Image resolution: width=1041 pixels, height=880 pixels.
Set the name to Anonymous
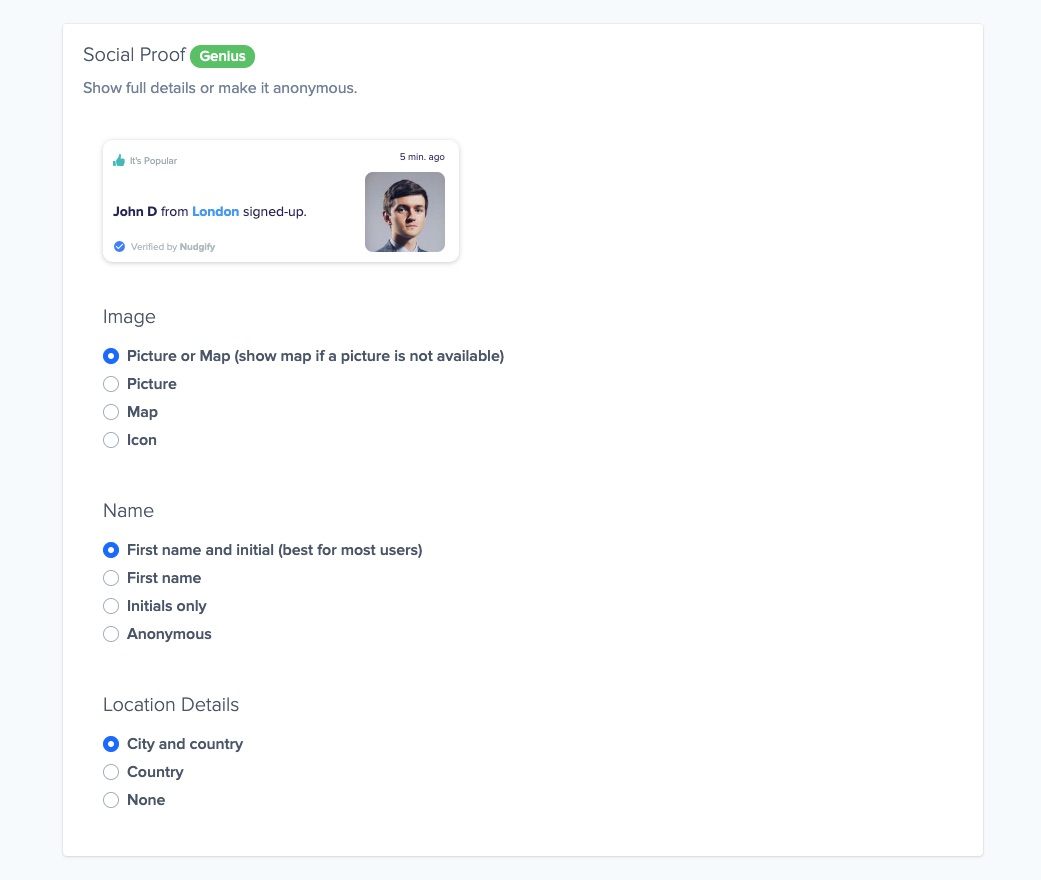tap(111, 634)
